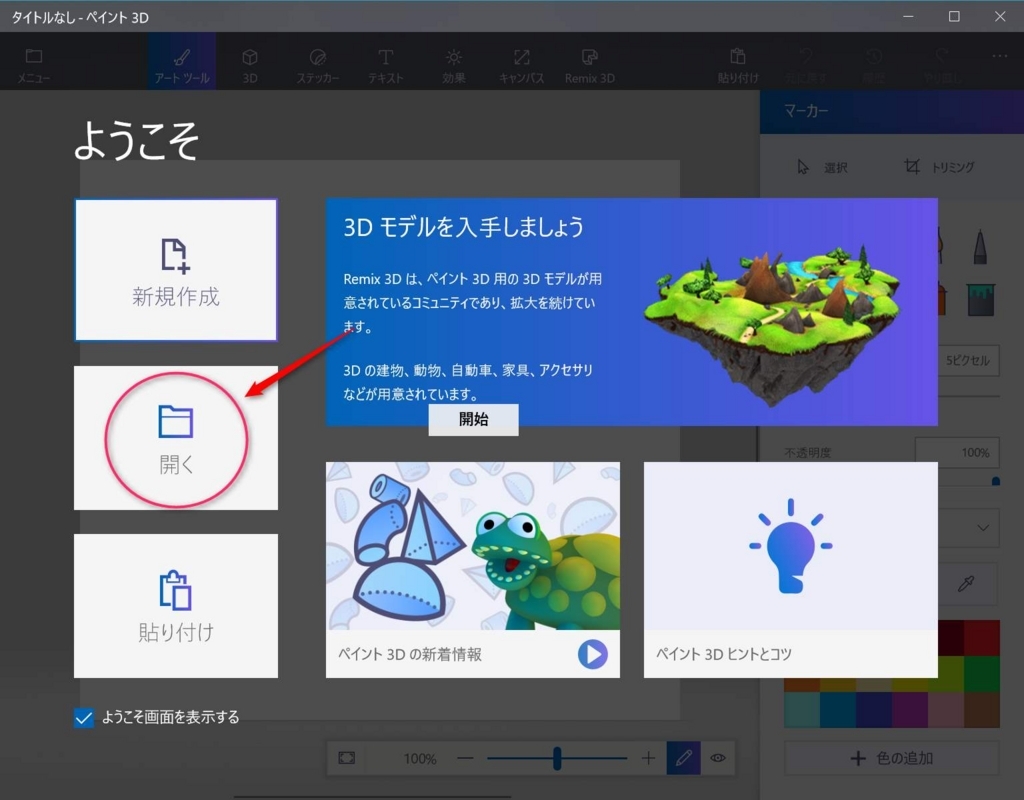
Task: Select the dark blue color swatch
Action: 874,709
